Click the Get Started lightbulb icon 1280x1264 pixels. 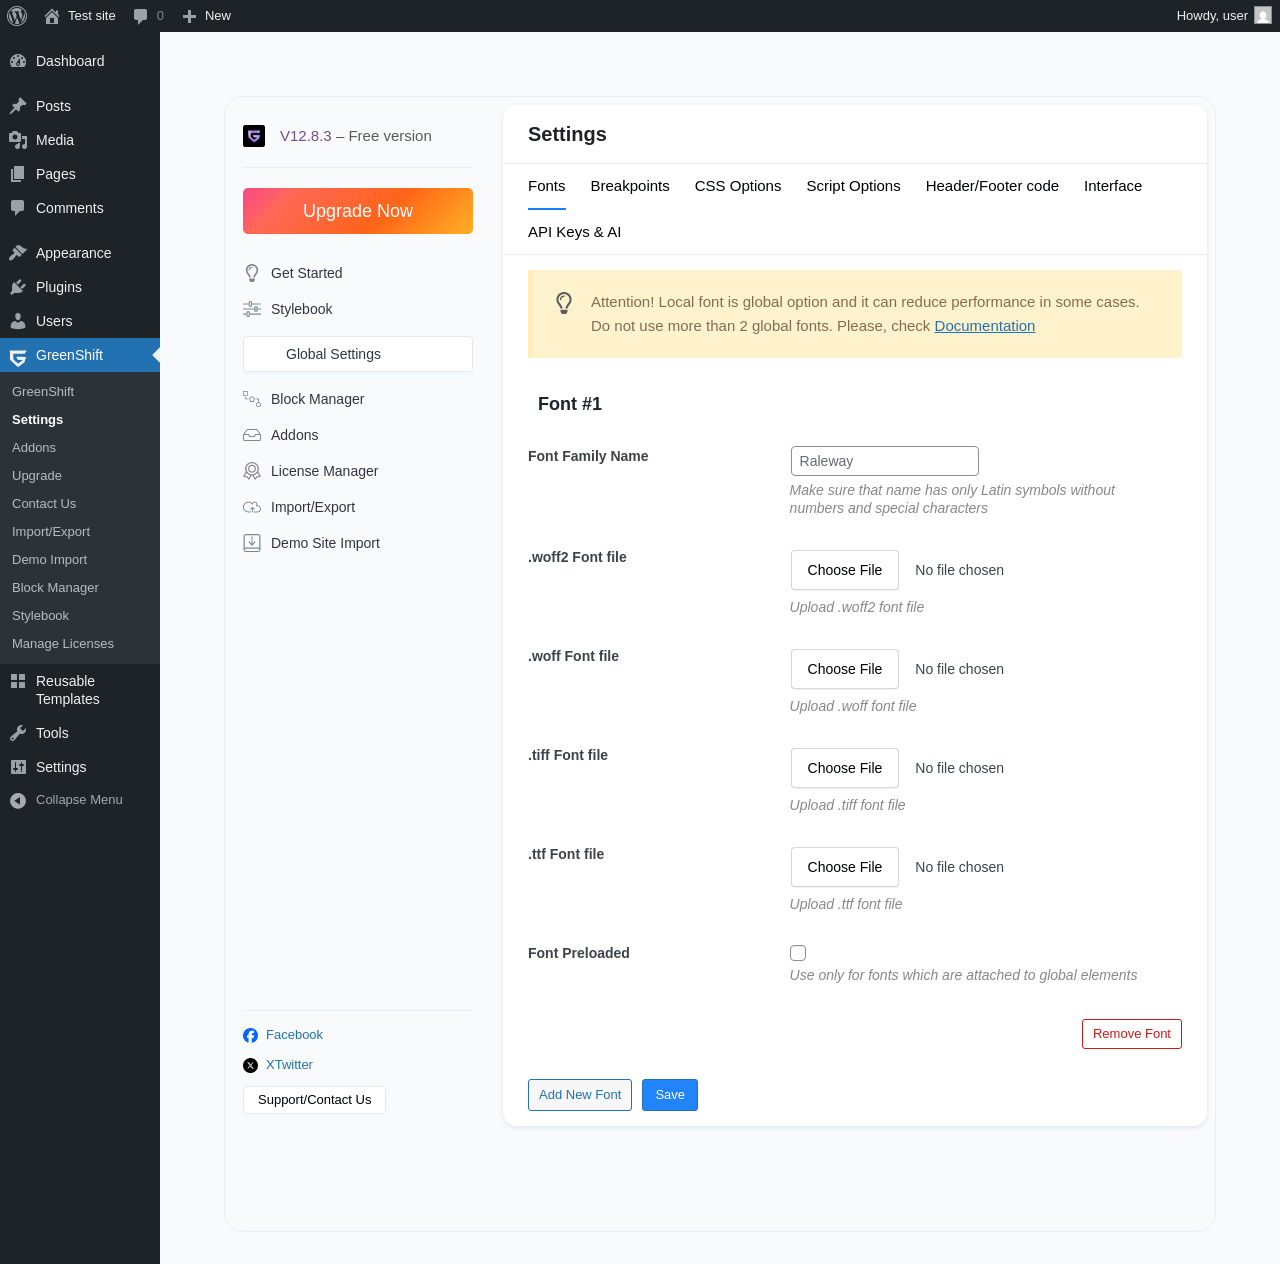tap(252, 273)
